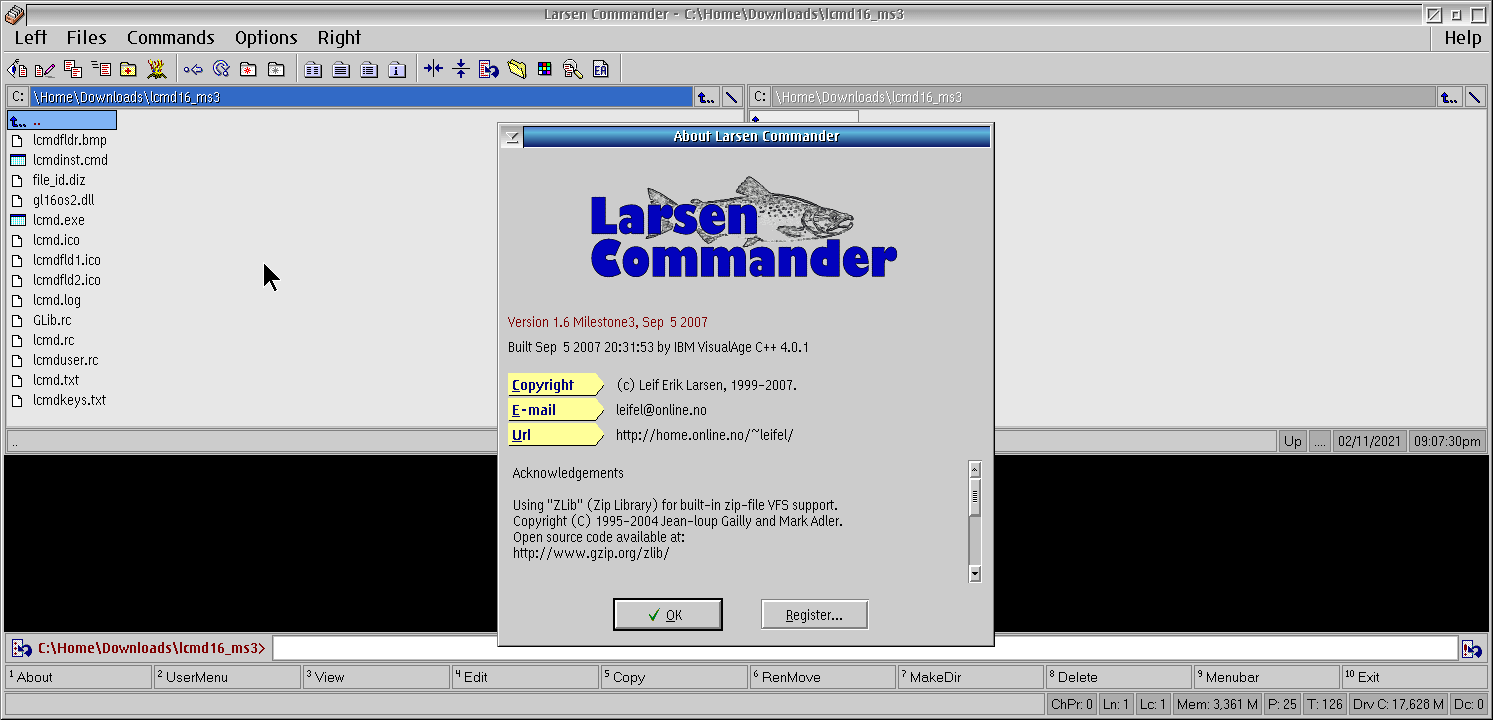Screen dimensions: 1493x720
Task: Open the Files menu
Action: (x=87, y=38)
